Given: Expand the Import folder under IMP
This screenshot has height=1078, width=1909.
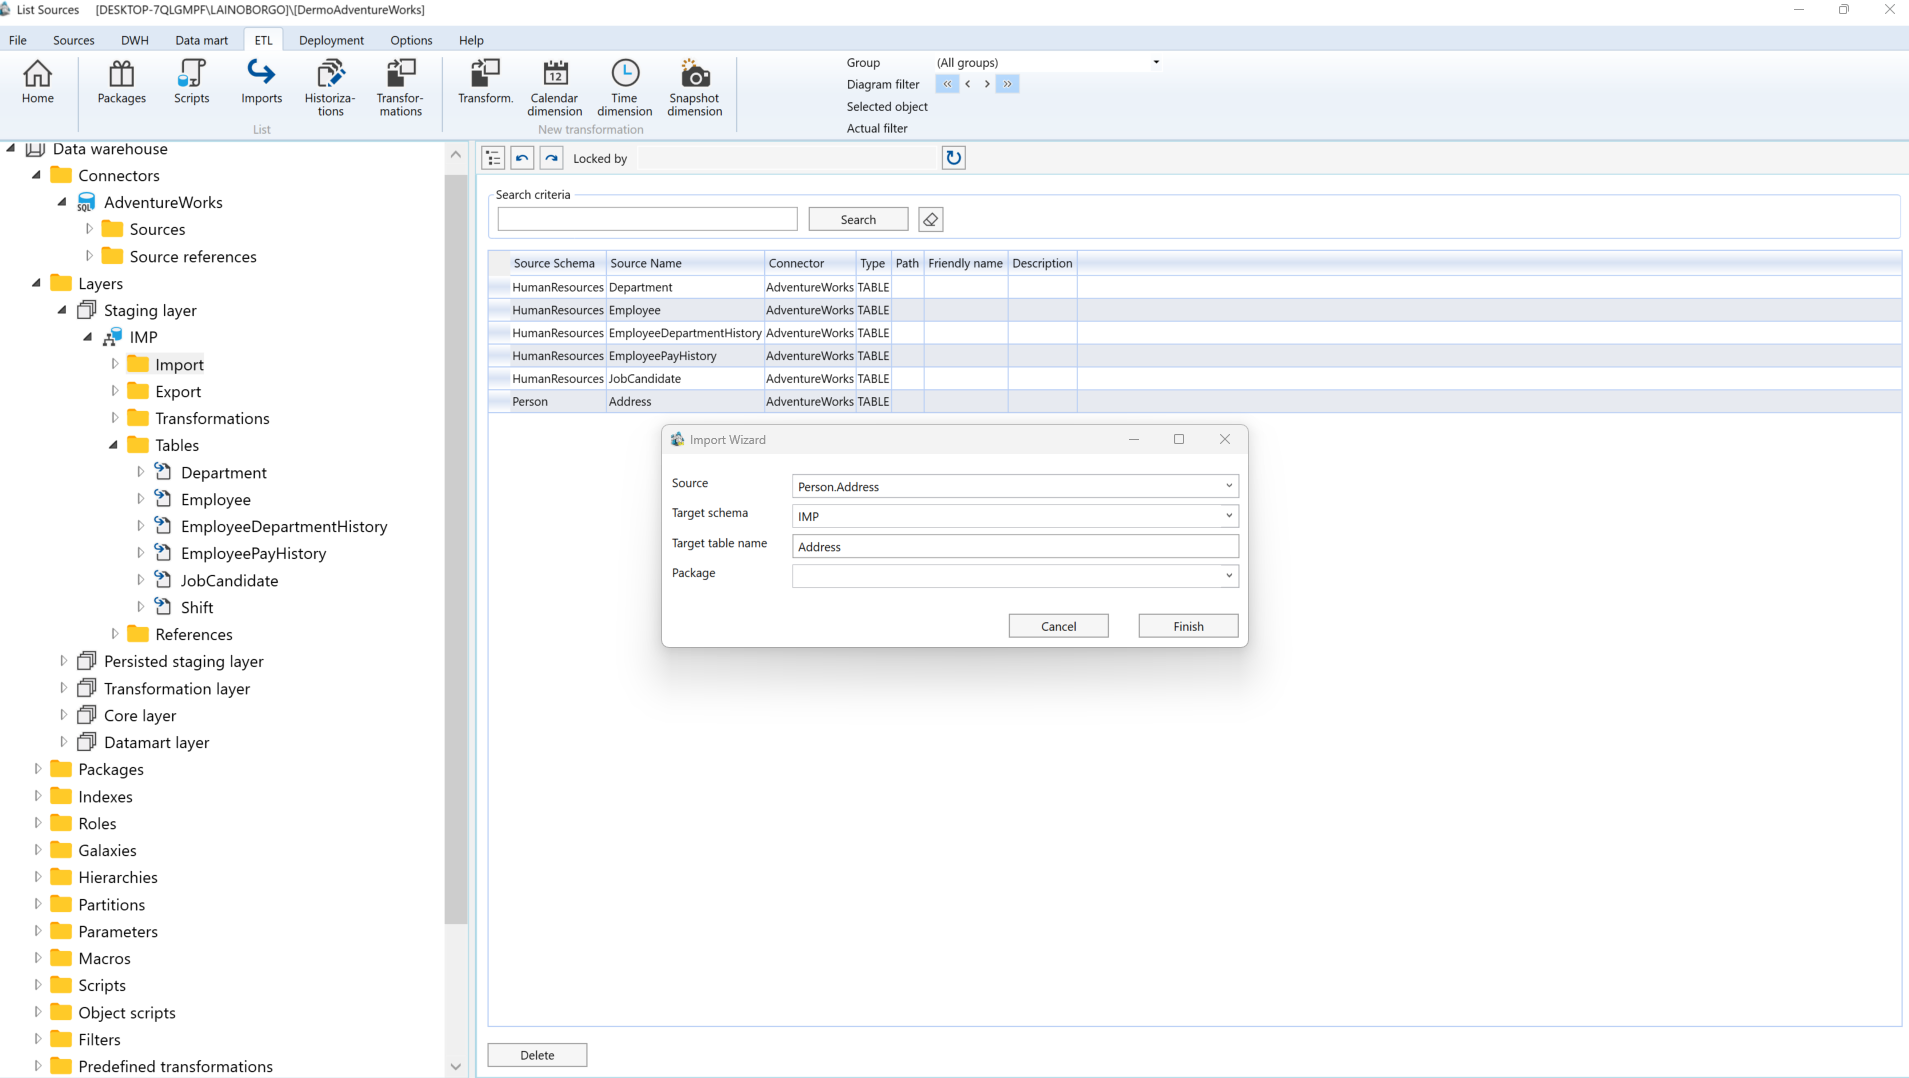Looking at the screenshot, I should pyautogui.click(x=114, y=364).
